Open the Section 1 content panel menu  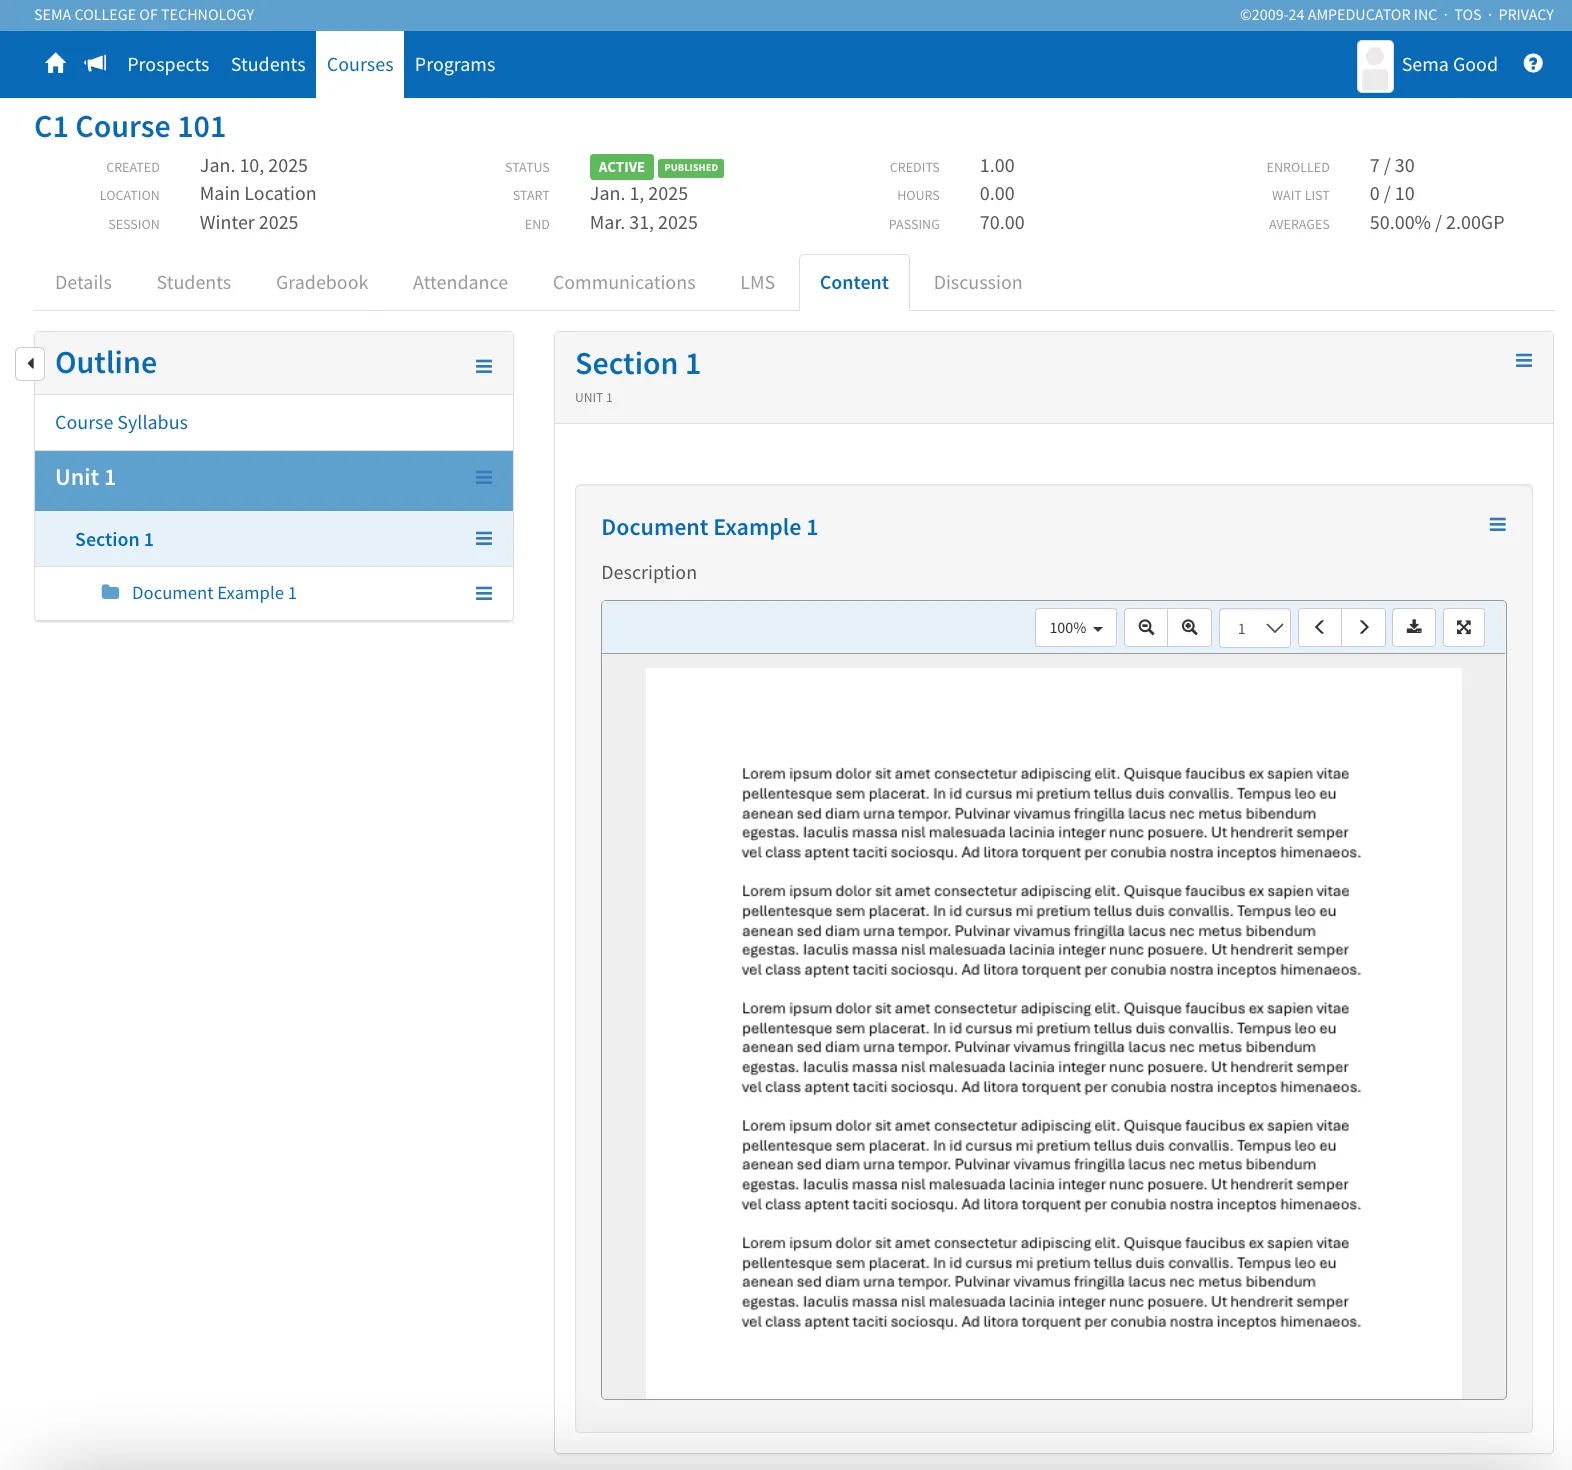(1524, 361)
